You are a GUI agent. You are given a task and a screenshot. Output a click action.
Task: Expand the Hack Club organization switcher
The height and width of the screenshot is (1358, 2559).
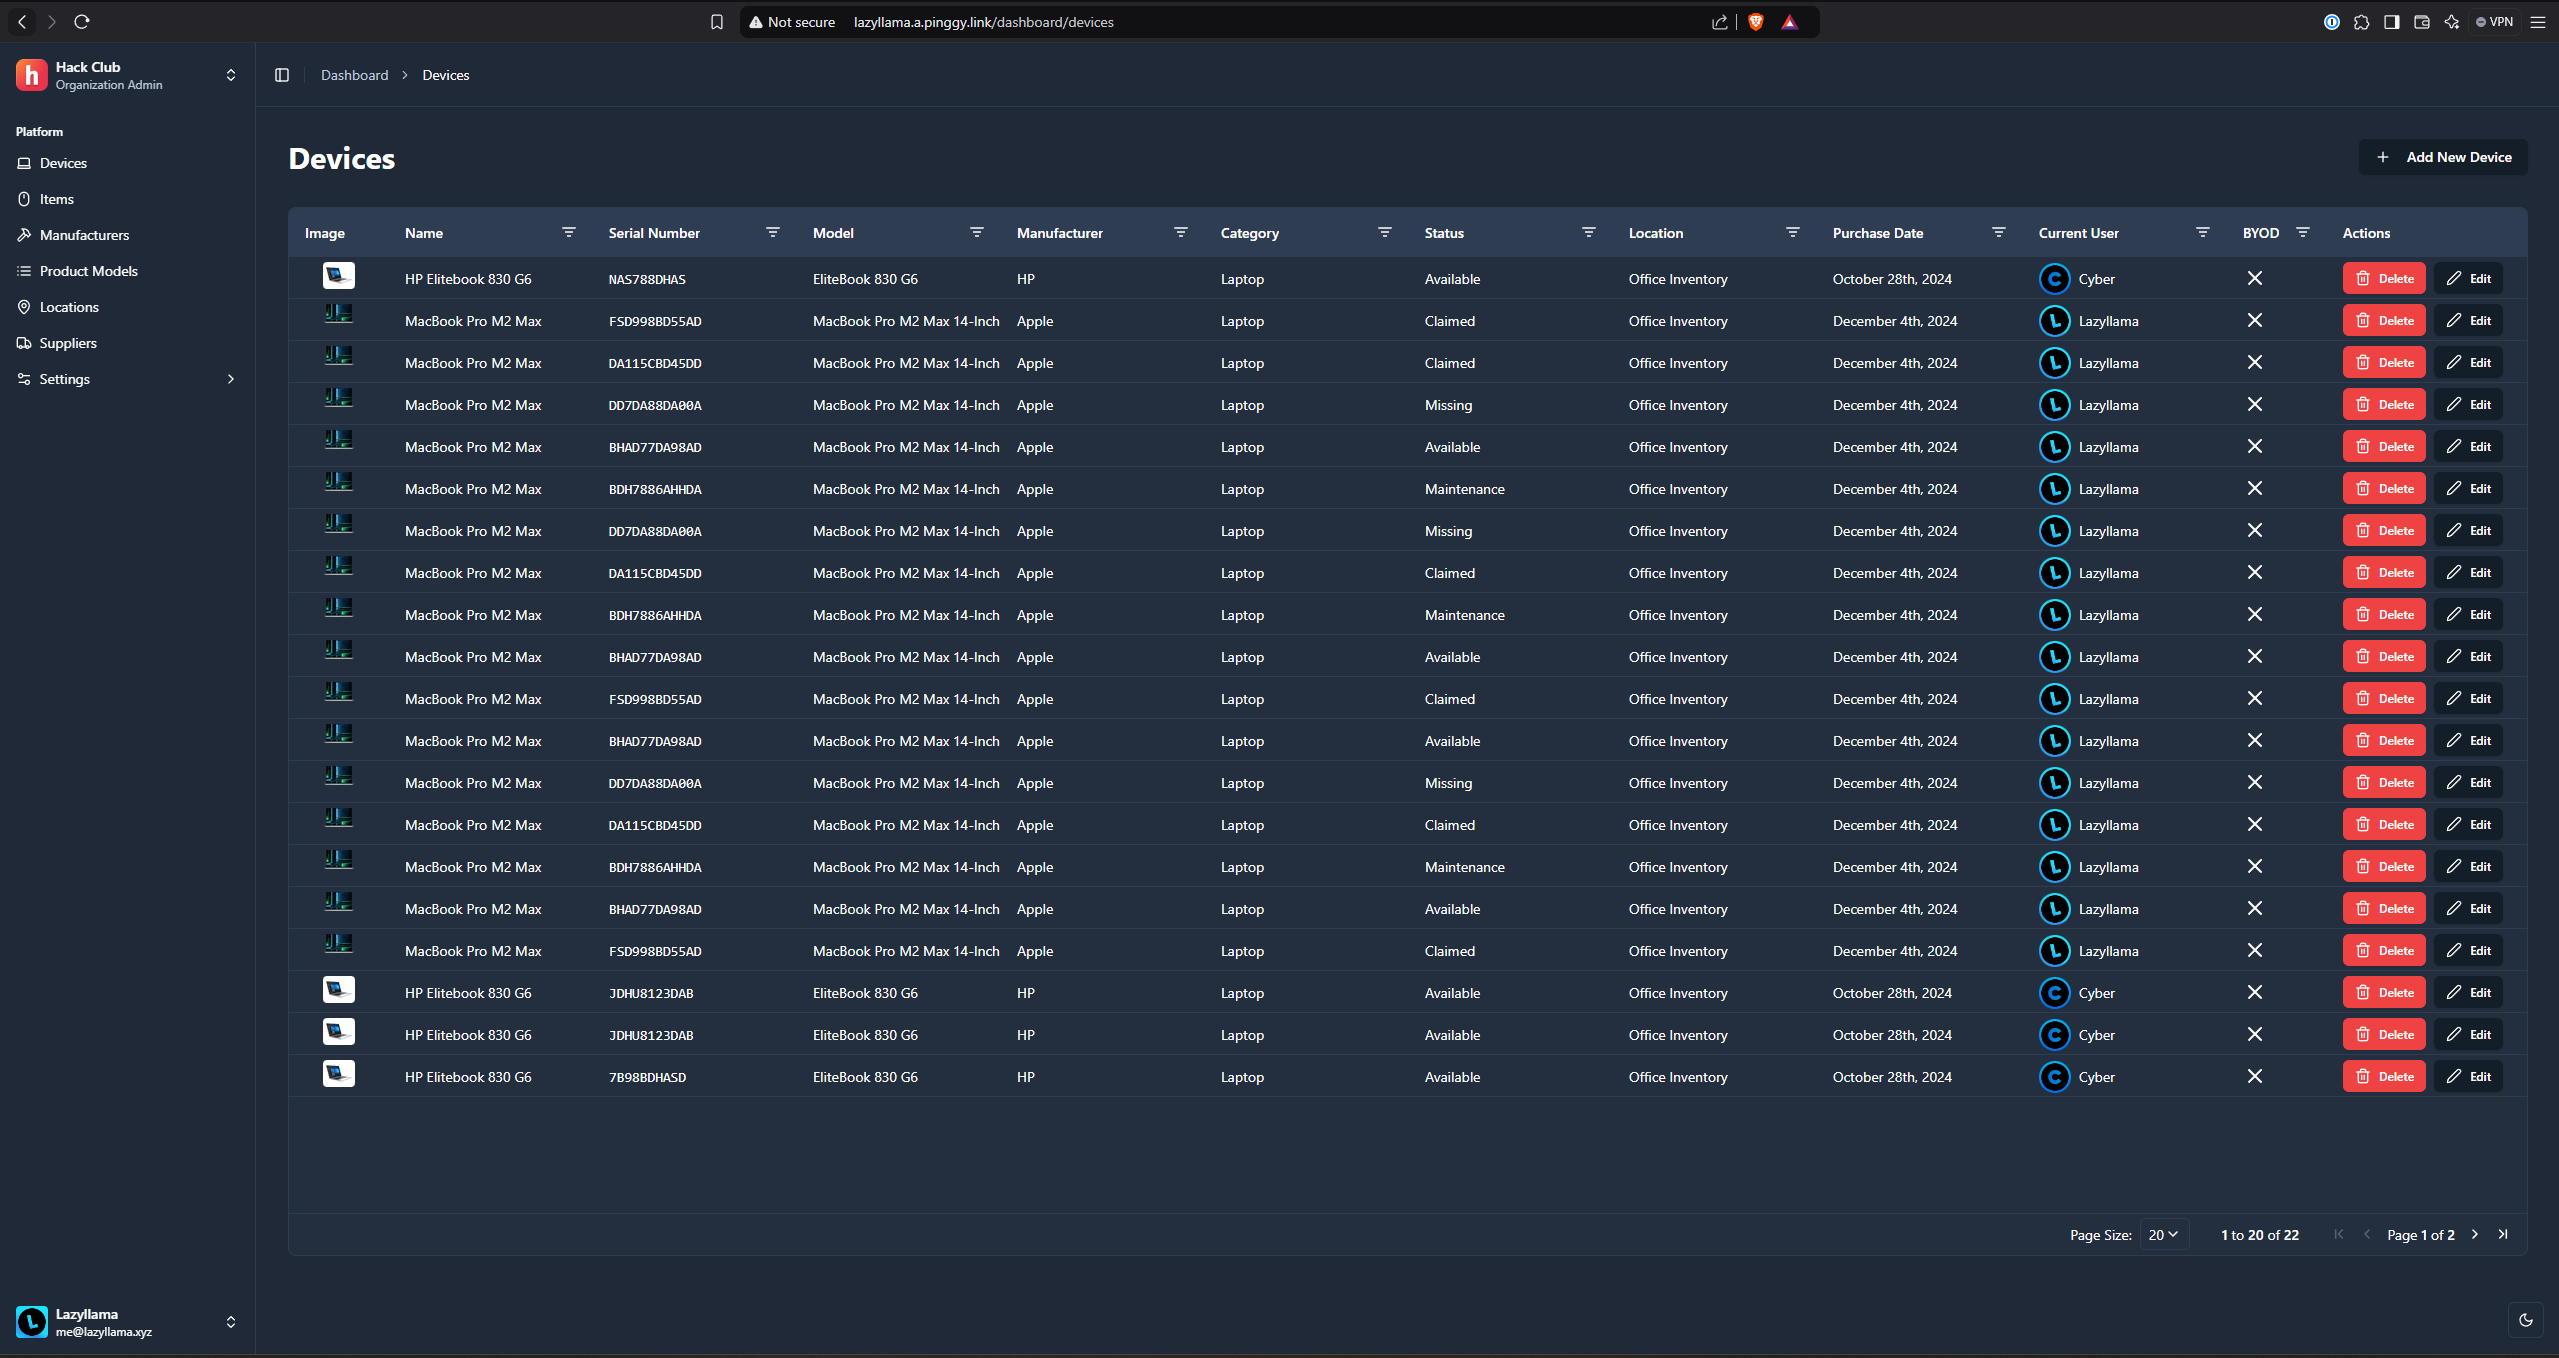click(231, 75)
